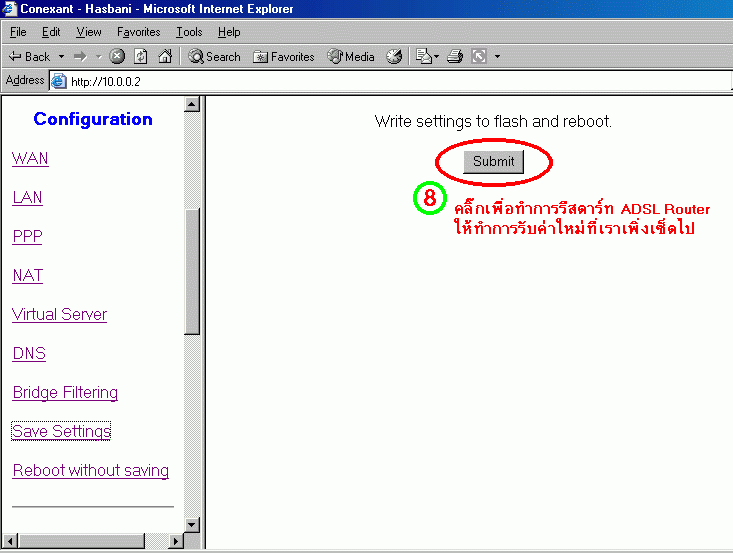Open the Favorites menu
Screen dimensions: 733x553
tap(138, 32)
